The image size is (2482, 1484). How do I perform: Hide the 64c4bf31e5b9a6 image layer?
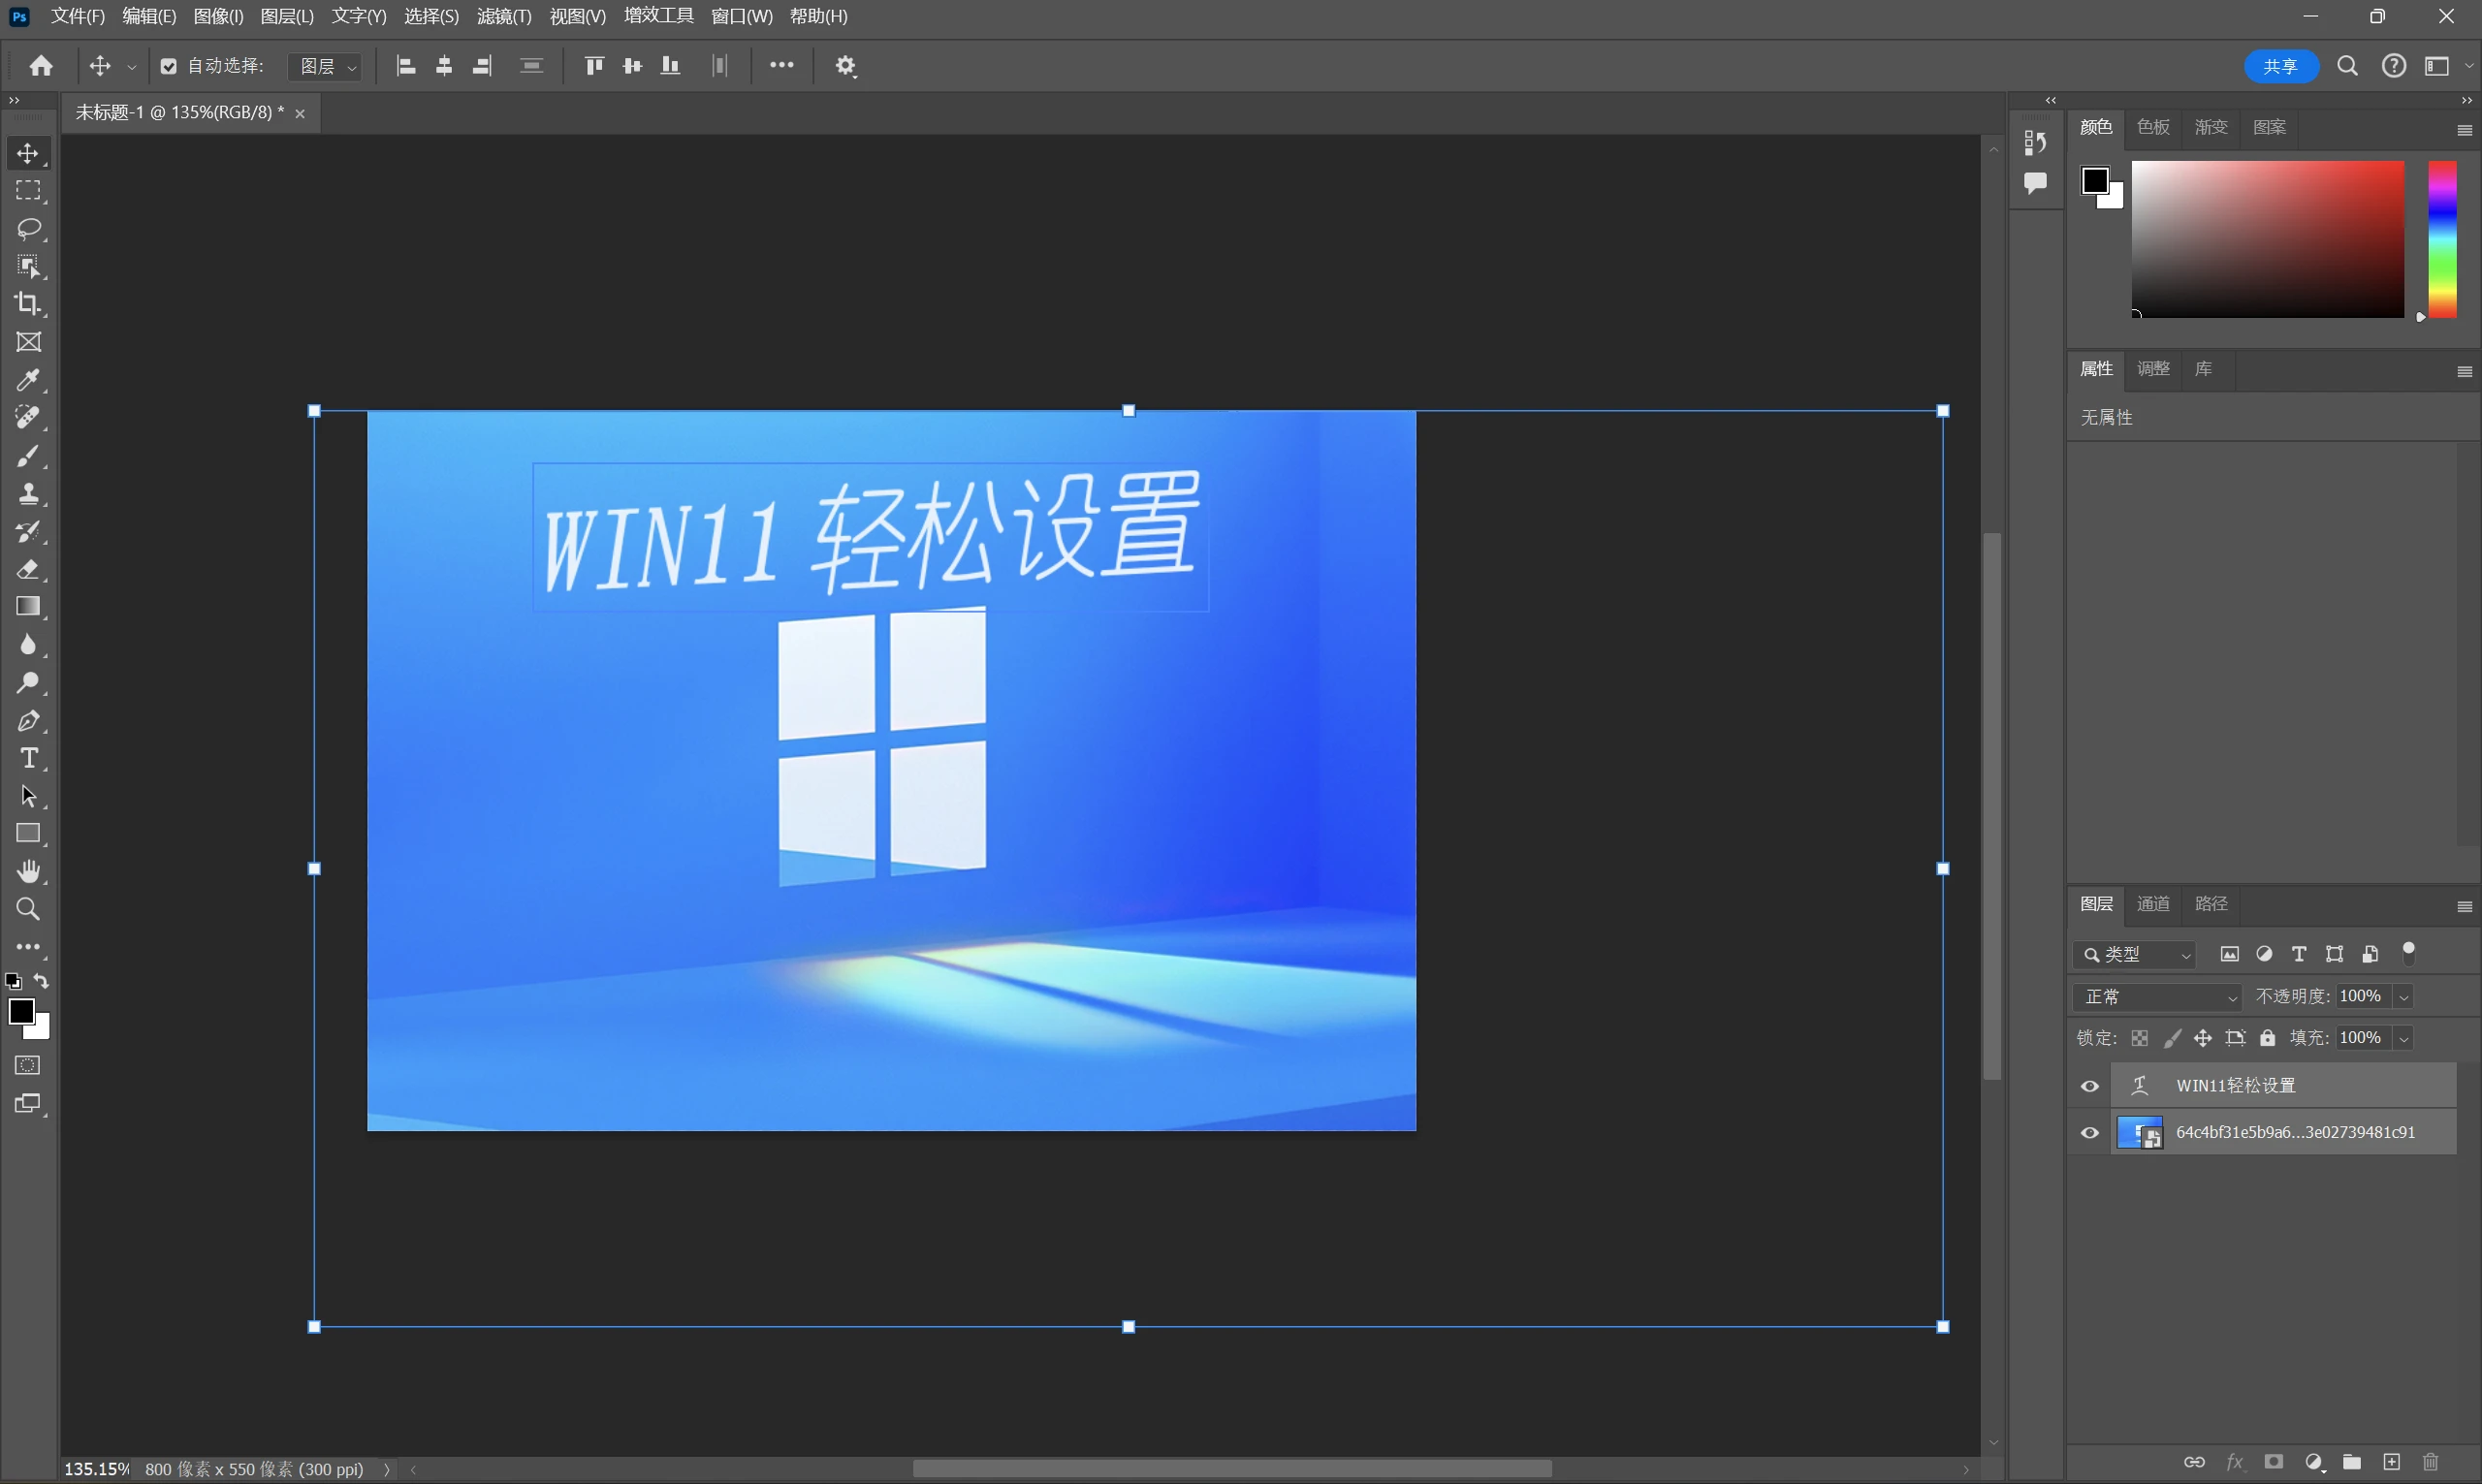point(2089,1133)
